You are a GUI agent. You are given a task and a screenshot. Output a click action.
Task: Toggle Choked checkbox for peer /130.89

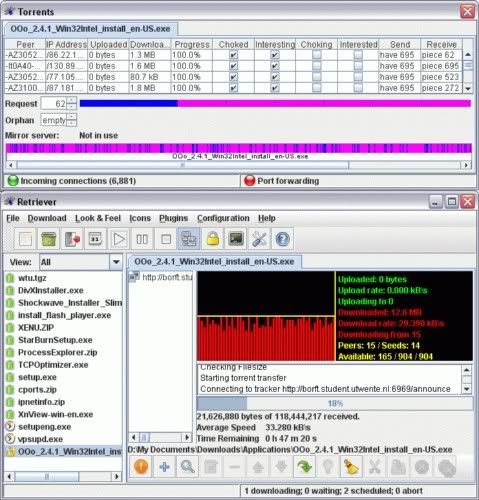tap(234, 66)
